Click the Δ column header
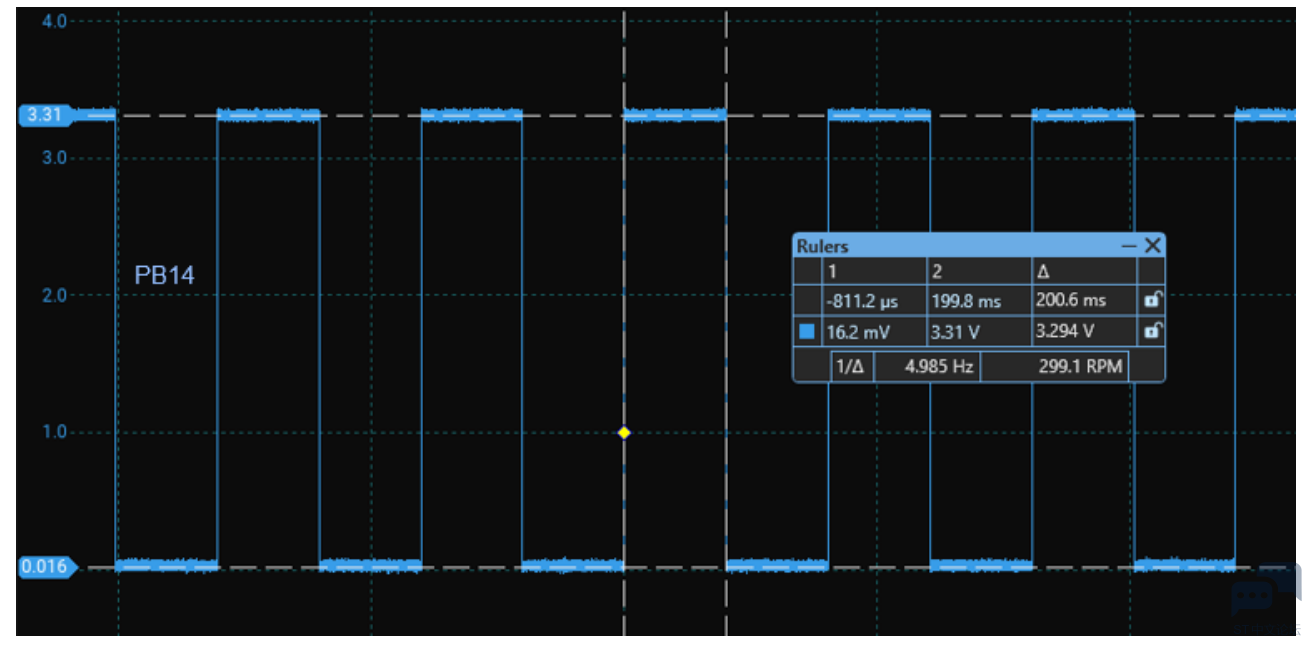Viewport: 1310px width, 645px height. pyautogui.click(x=1084, y=271)
